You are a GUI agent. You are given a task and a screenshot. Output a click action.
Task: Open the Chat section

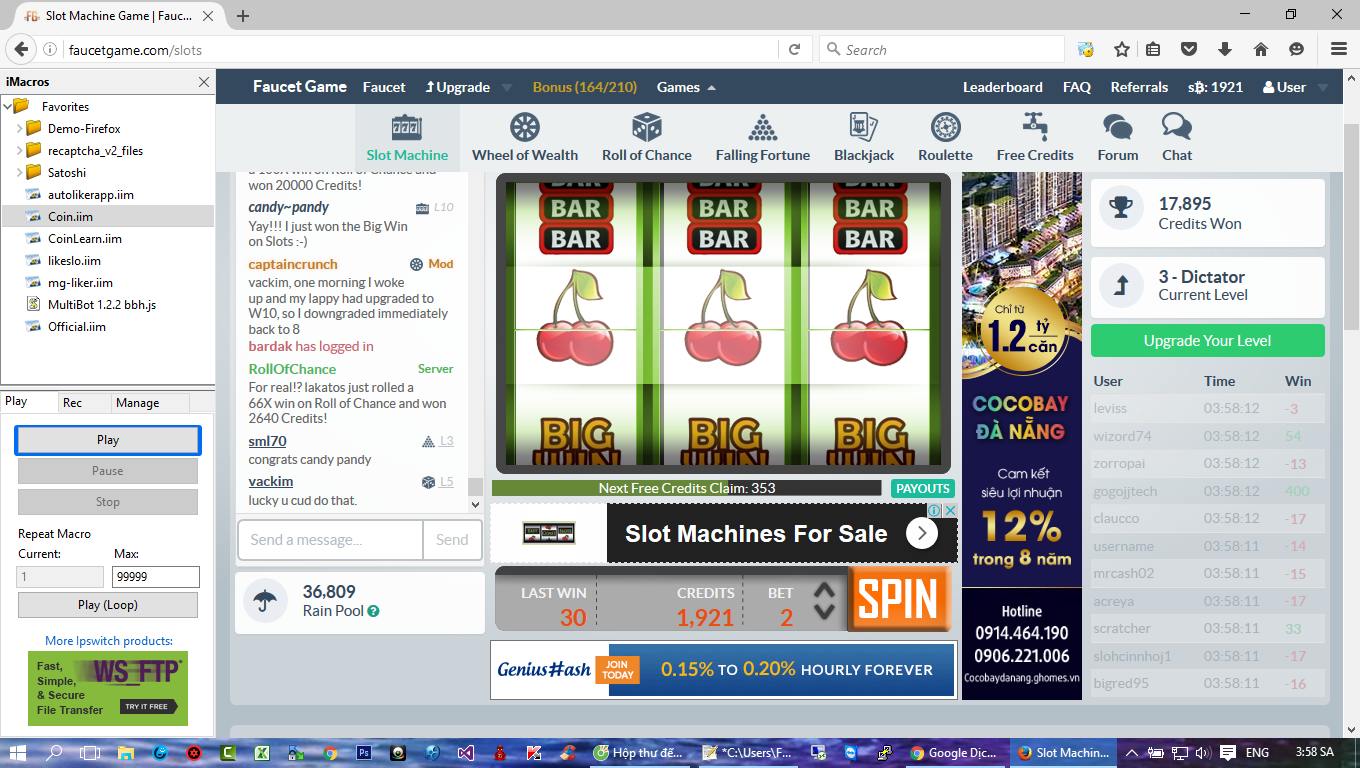pyautogui.click(x=1177, y=138)
